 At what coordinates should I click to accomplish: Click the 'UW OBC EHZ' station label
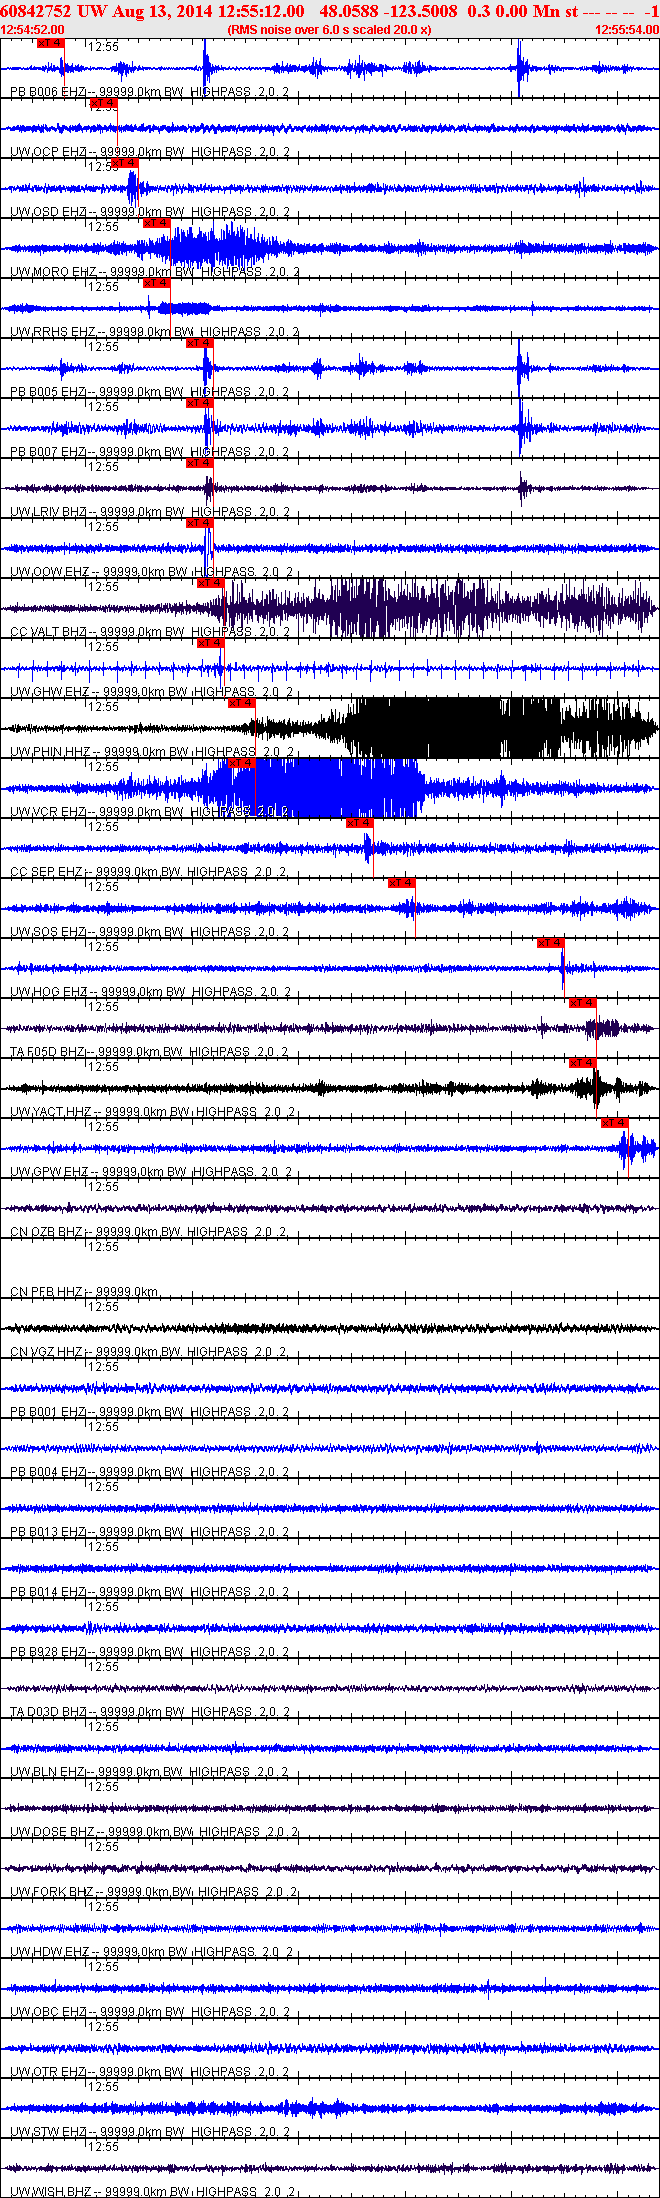pyautogui.click(x=48, y=2012)
